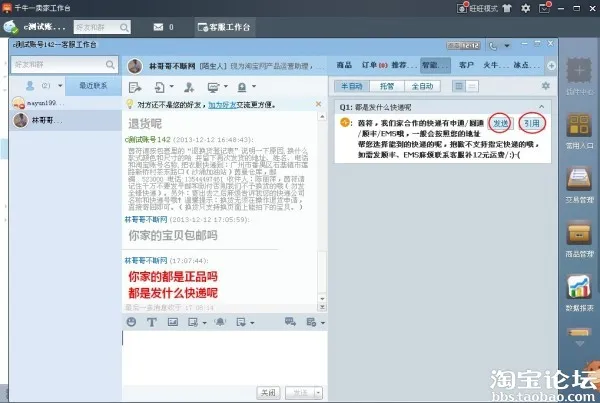Click the 加为好友 link
The image size is (600, 403).
(222, 104)
